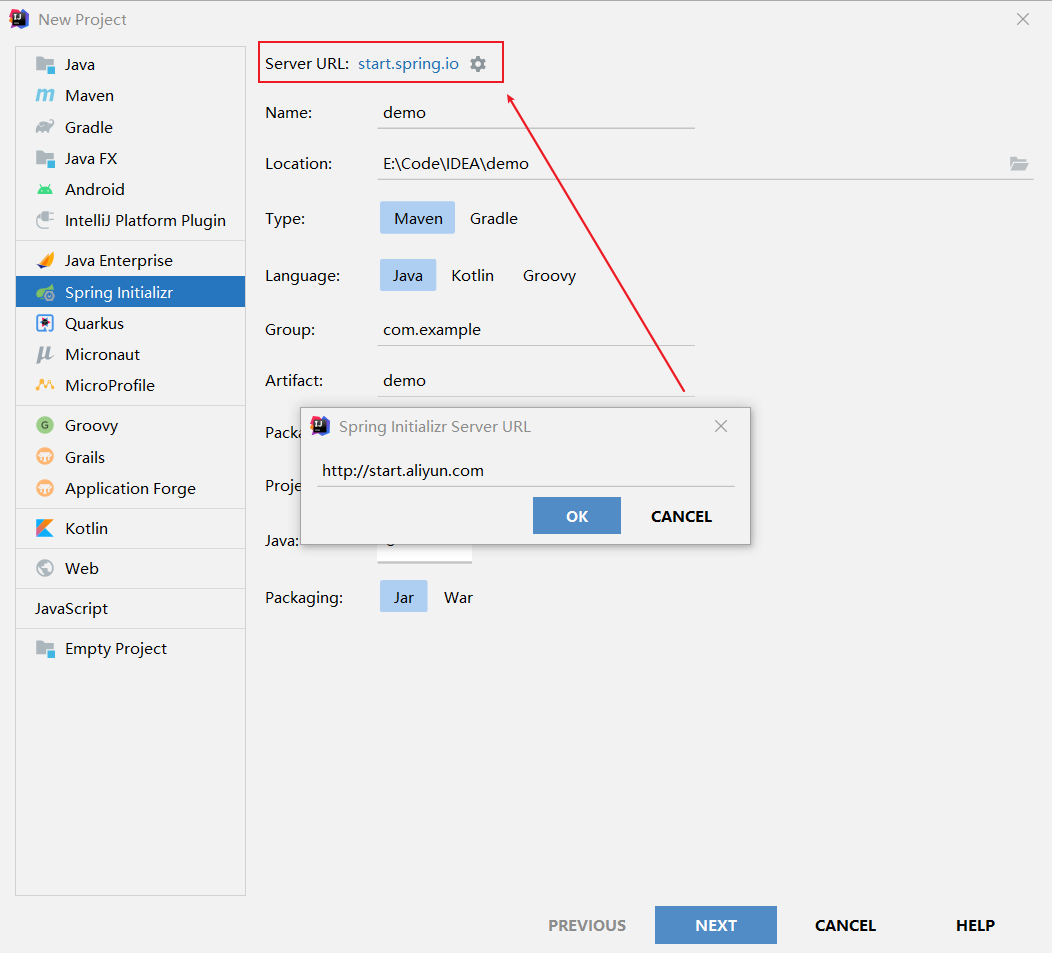1052x953 pixels.
Task: Click the Android robot icon
Action: pos(45,189)
